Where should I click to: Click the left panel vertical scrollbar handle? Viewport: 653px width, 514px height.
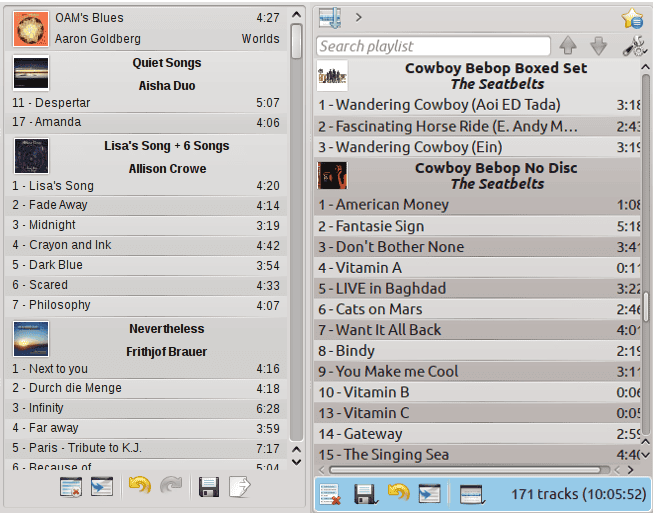coord(297,41)
